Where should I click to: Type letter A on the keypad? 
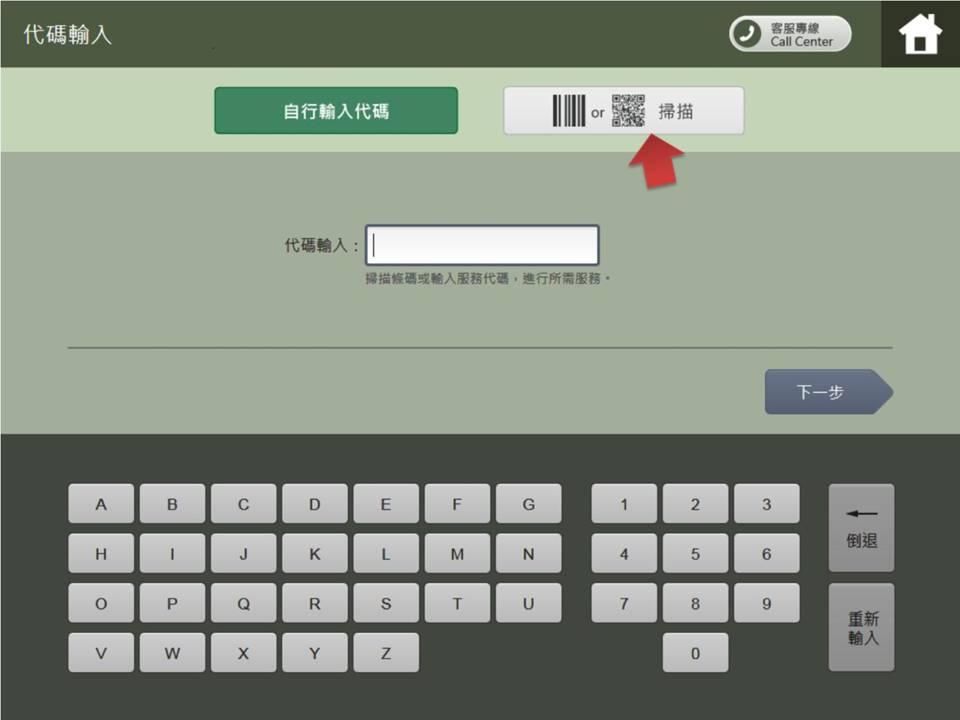[101, 504]
